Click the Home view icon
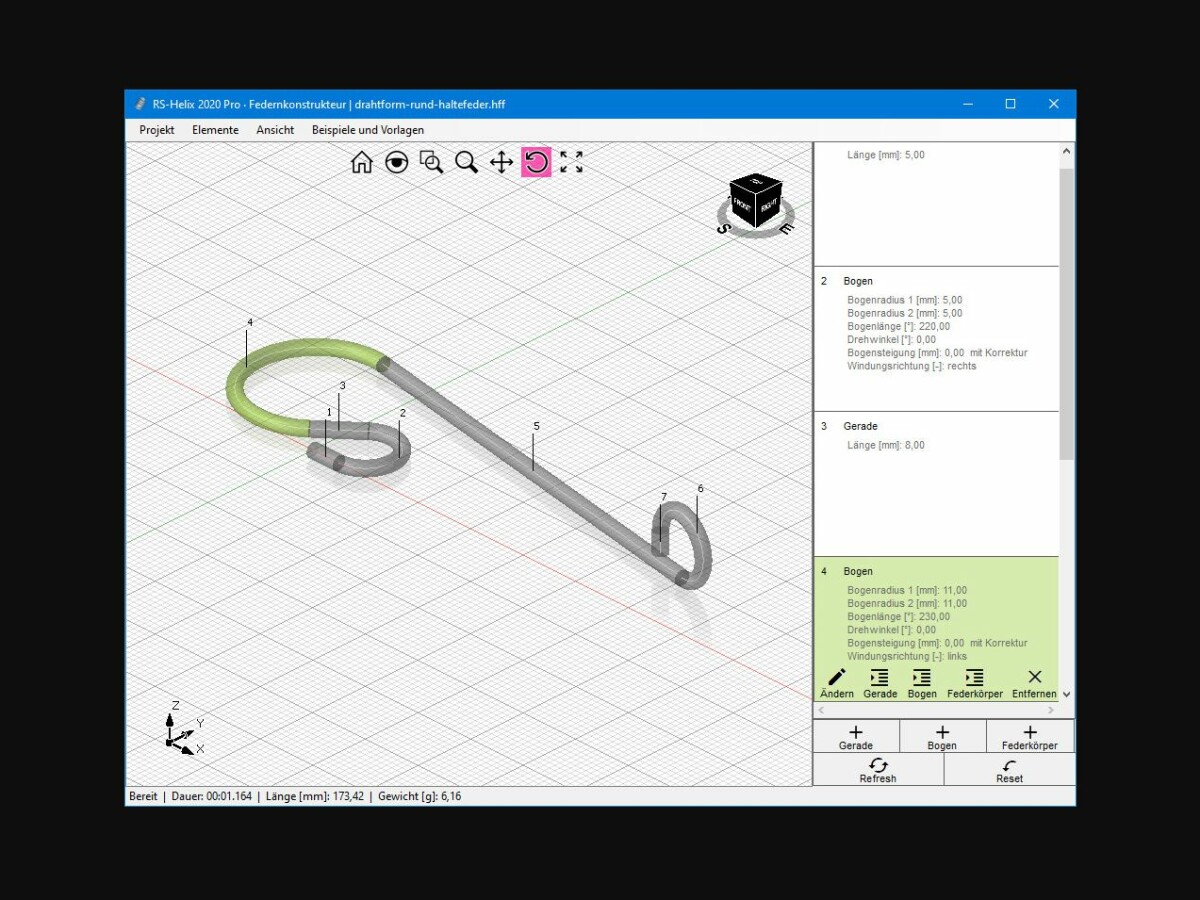Image resolution: width=1200 pixels, height=900 pixels. coord(362,162)
